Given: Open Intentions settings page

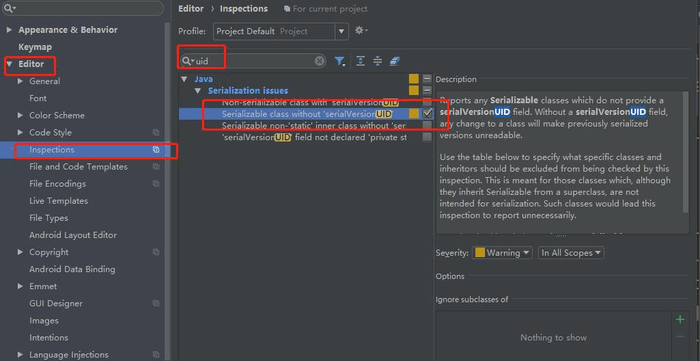Looking at the screenshot, I should (x=49, y=337).
